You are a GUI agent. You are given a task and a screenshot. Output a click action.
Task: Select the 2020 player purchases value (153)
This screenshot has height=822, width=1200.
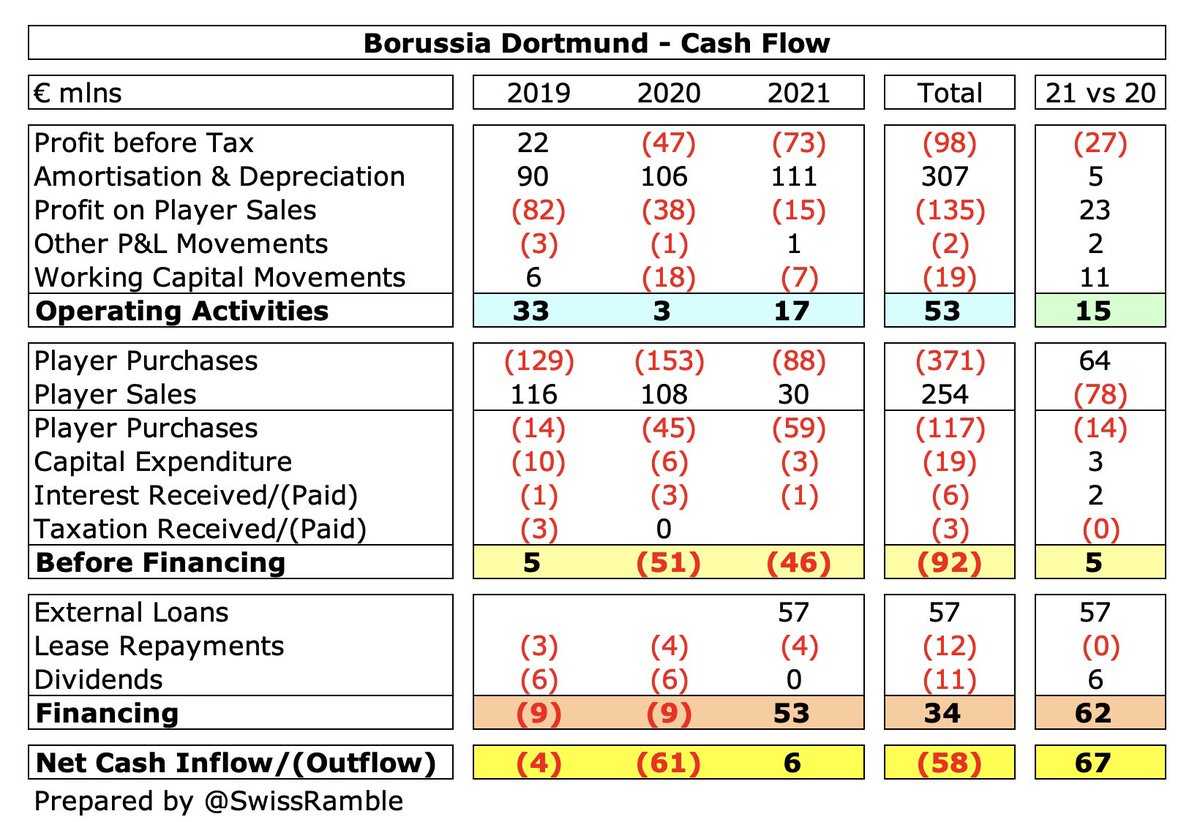(x=670, y=361)
